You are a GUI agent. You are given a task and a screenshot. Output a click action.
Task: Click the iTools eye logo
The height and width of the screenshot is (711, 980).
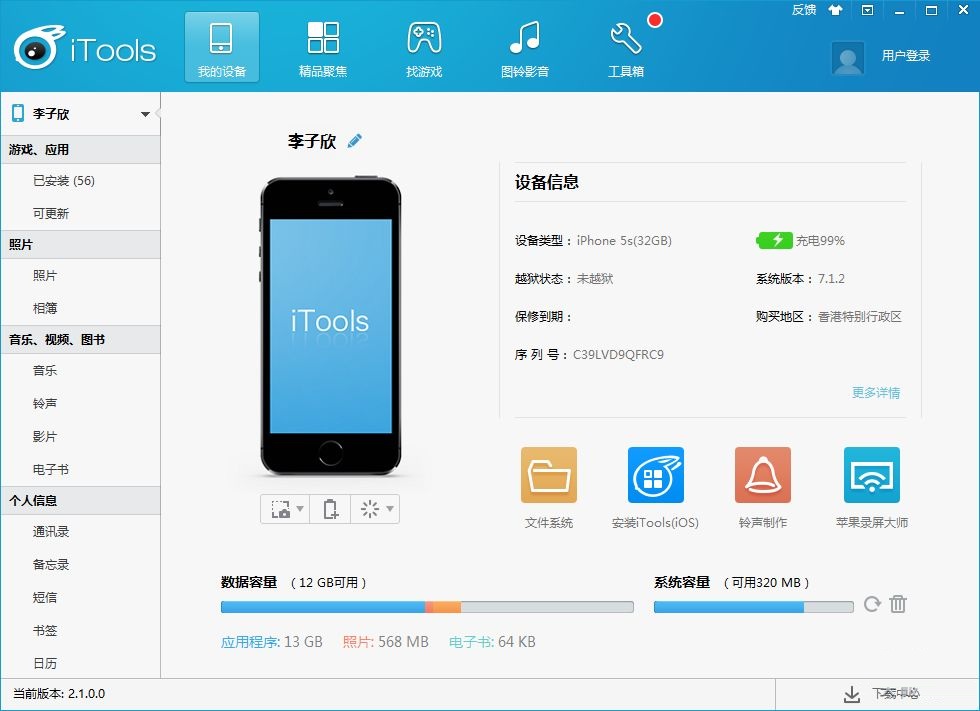pyautogui.click(x=39, y=47)
